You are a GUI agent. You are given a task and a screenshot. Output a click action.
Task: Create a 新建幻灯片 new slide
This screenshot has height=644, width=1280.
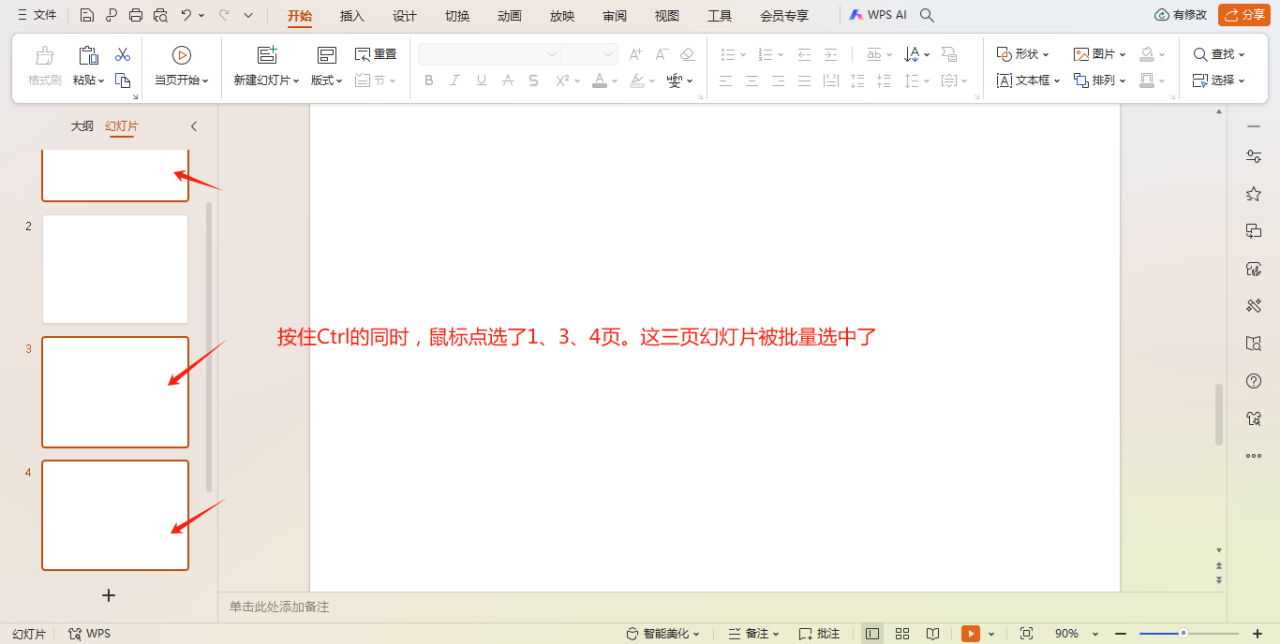[266, 67]
